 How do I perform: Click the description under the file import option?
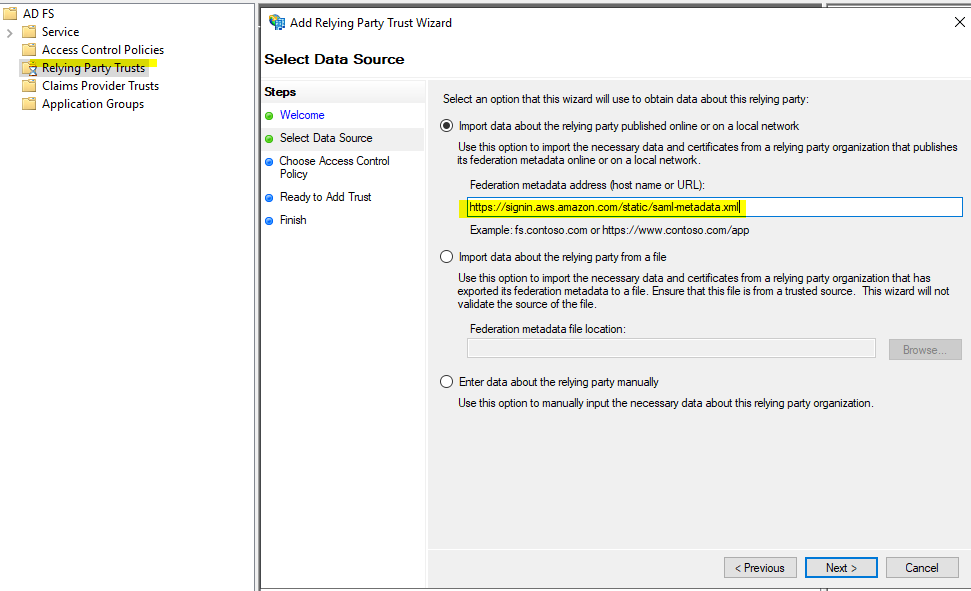(703, 291)
